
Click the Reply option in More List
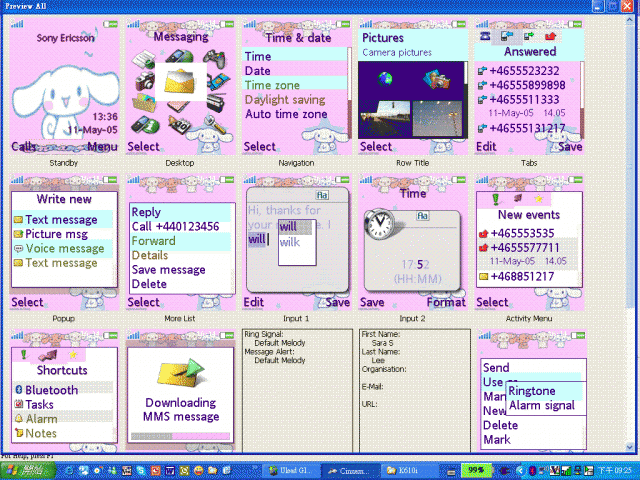[x=180, y=212]
